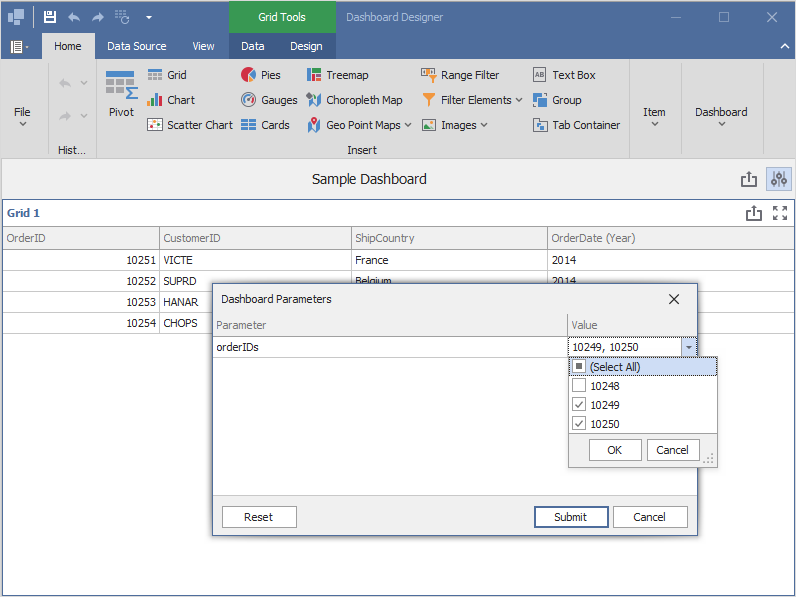Click OK in the value dropdown list
The height and width of the screenshot is (597, 796).
click(x=615, y=450)
